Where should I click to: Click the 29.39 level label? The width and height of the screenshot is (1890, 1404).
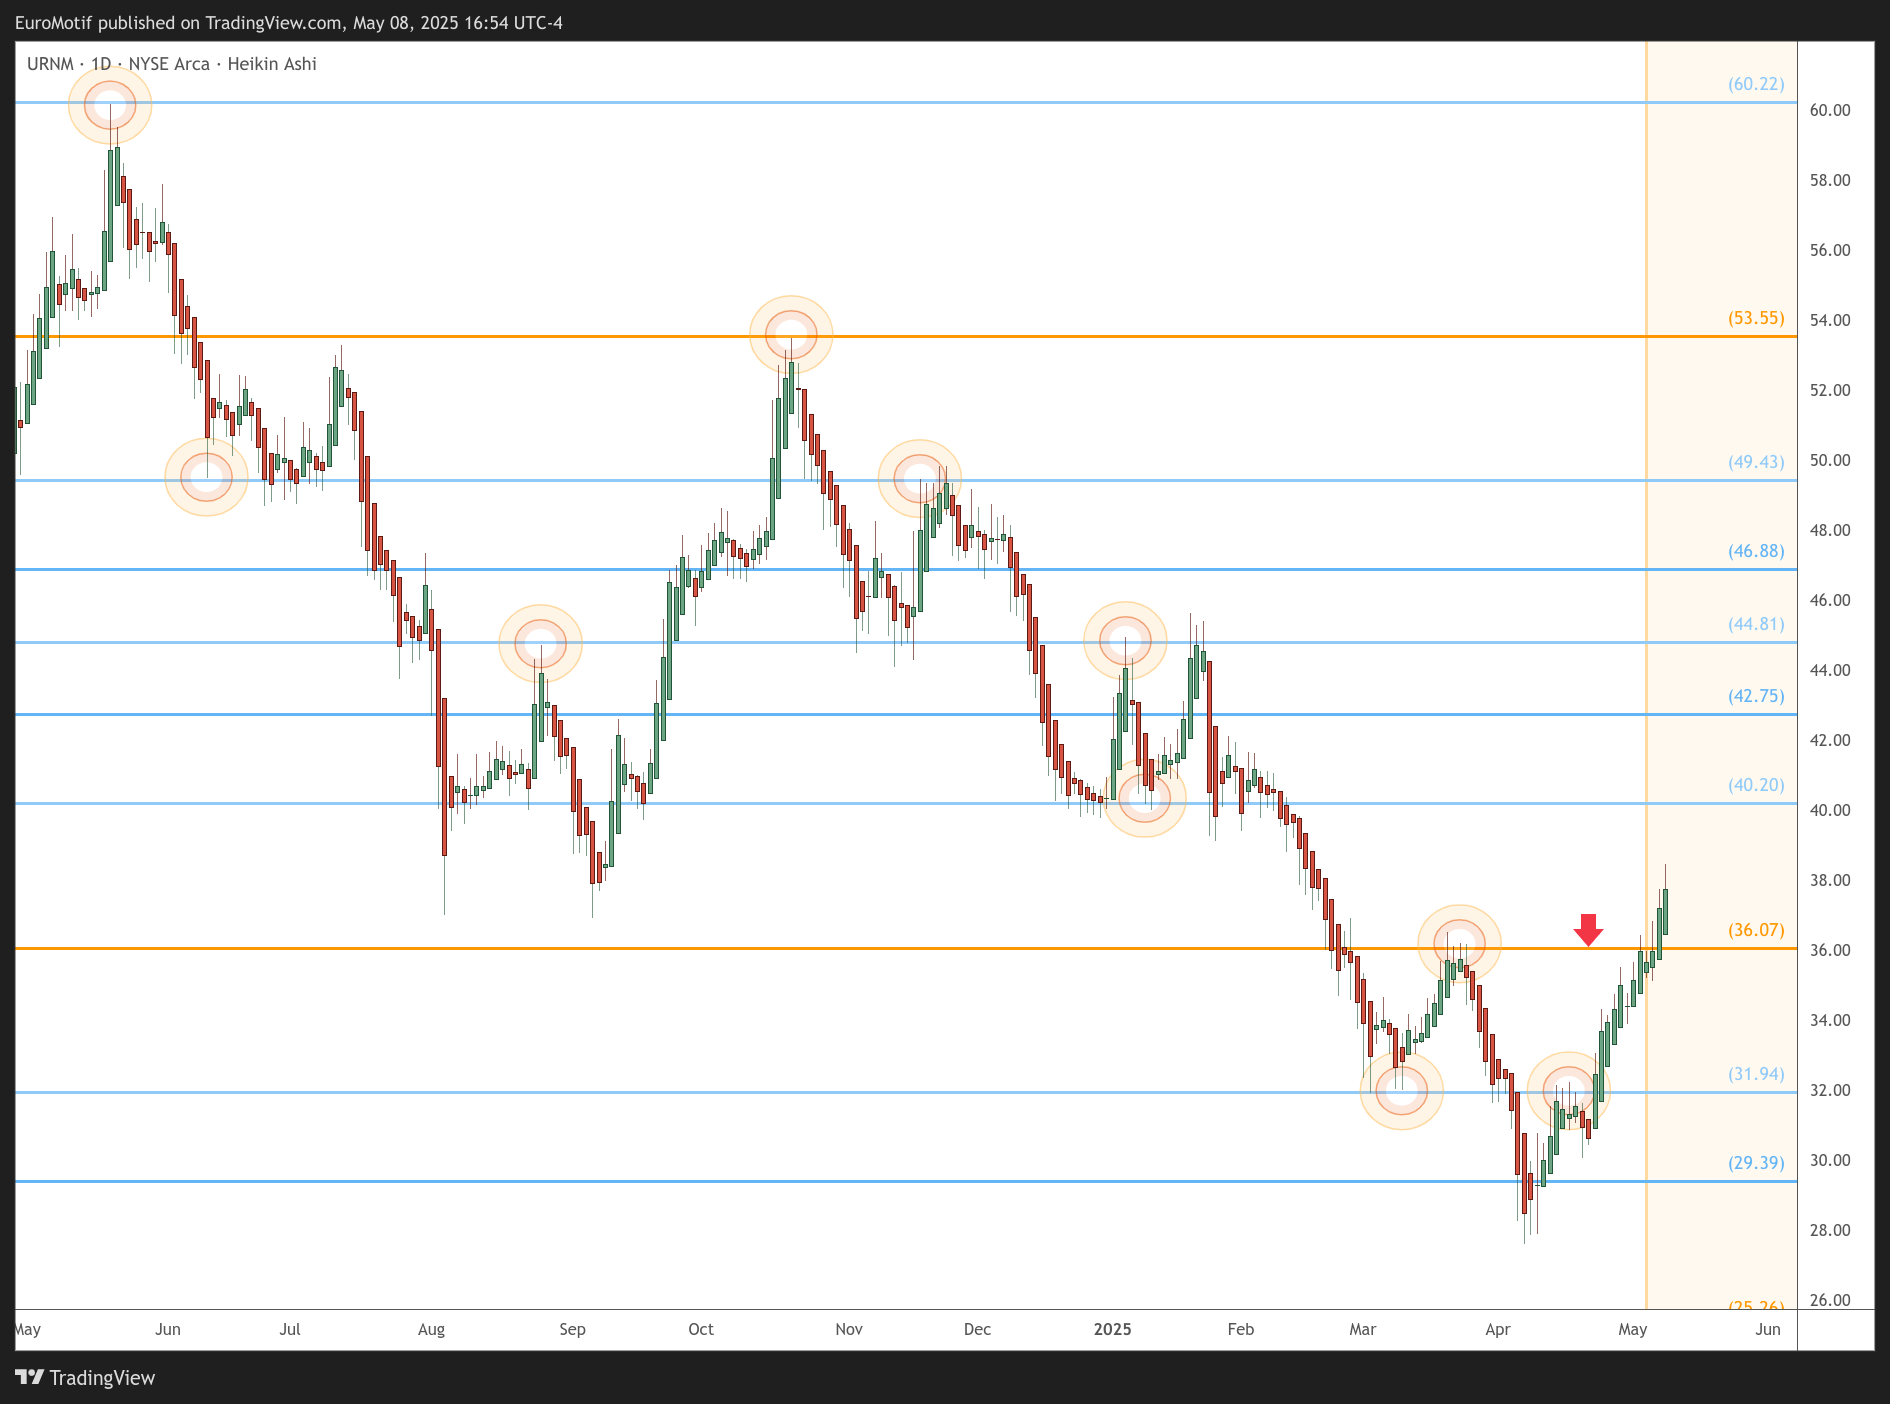(x=1756, y=1163)
